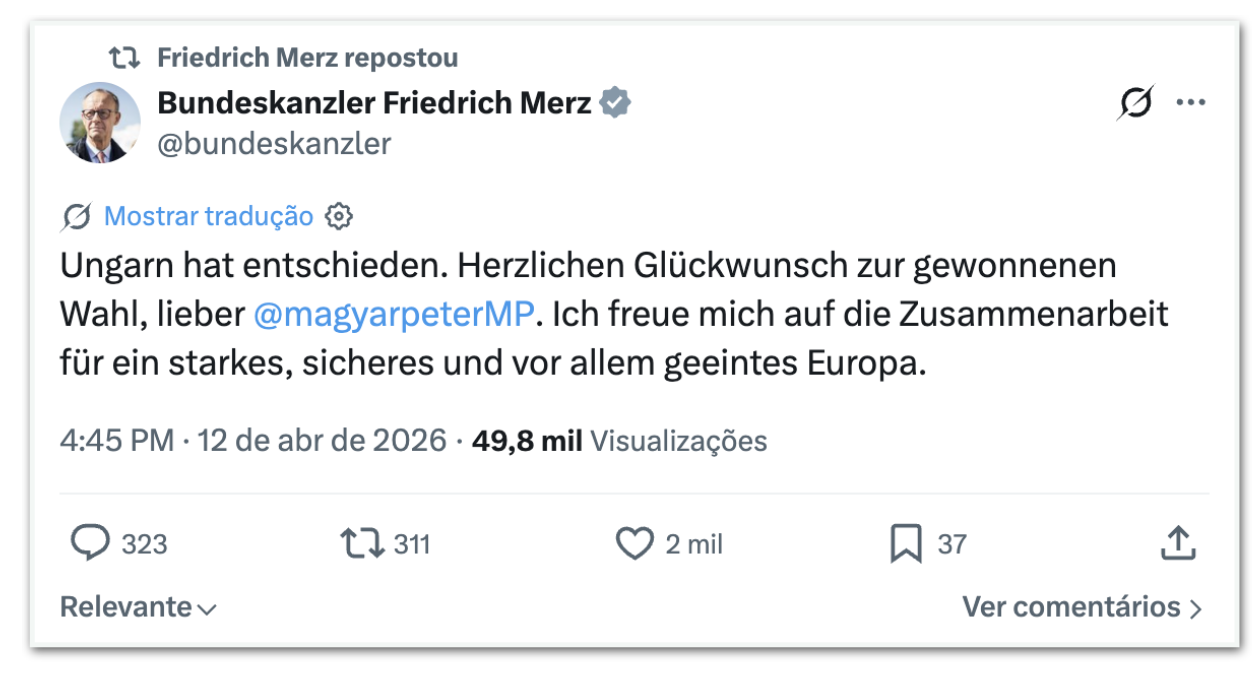Click the reply speech bubble icon
This screenshot has height=684, width=1252.
pos(90,543)
